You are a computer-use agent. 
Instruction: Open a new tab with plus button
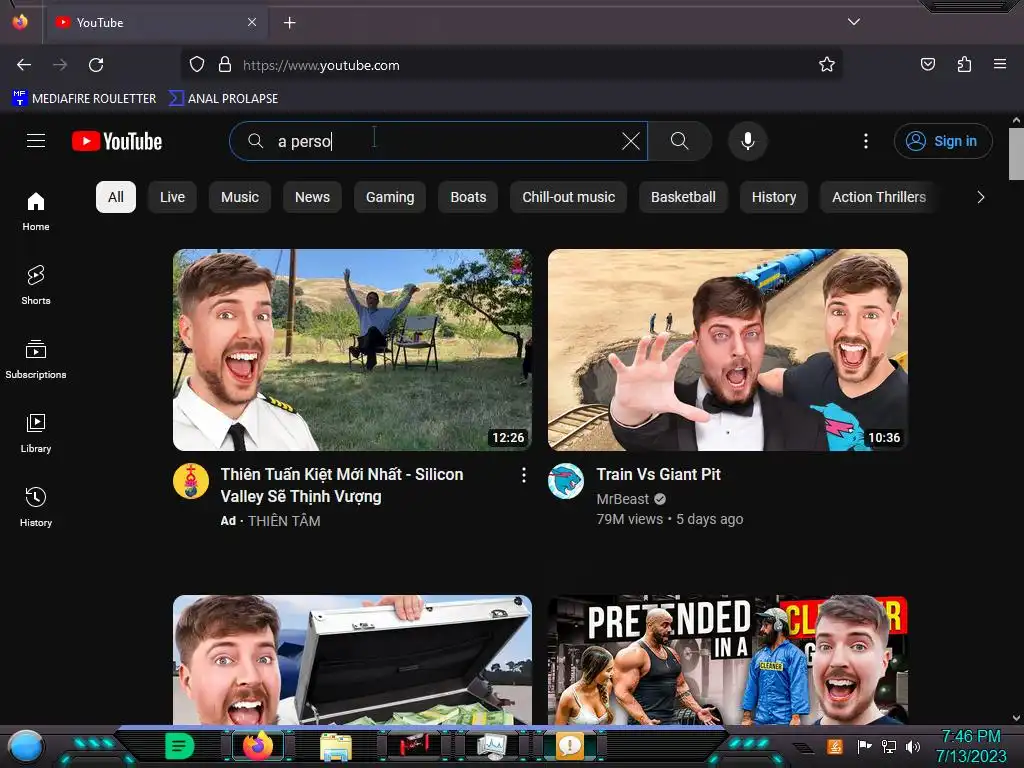(x=289, y=23)
